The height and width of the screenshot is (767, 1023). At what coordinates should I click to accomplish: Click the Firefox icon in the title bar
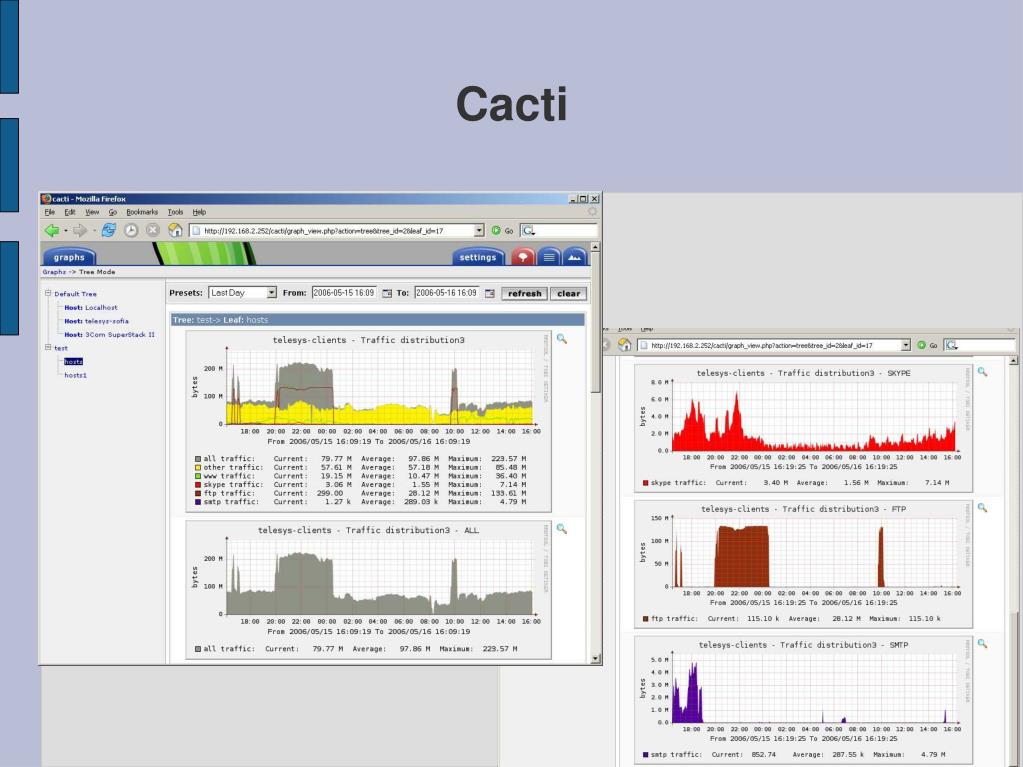pos(46,199)
